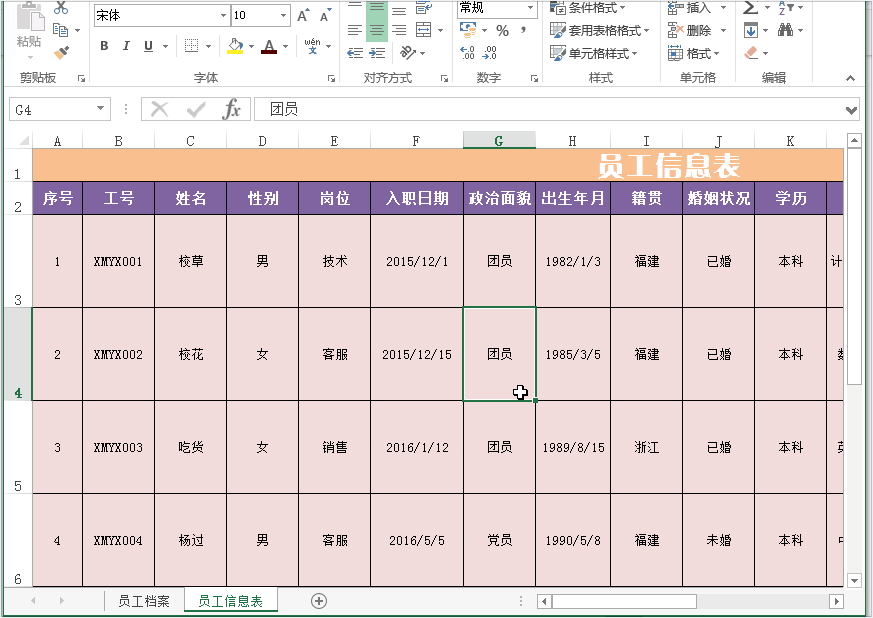Collapse the ribbon
This screenshot has height=618, width=873.
coord(850,78)
